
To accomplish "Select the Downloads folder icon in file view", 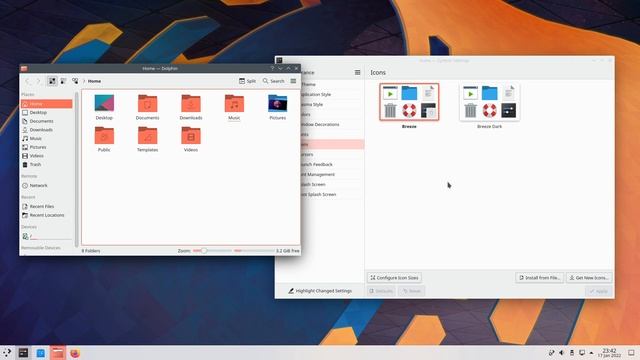I will pyautogui.click(x=191, y=103).
